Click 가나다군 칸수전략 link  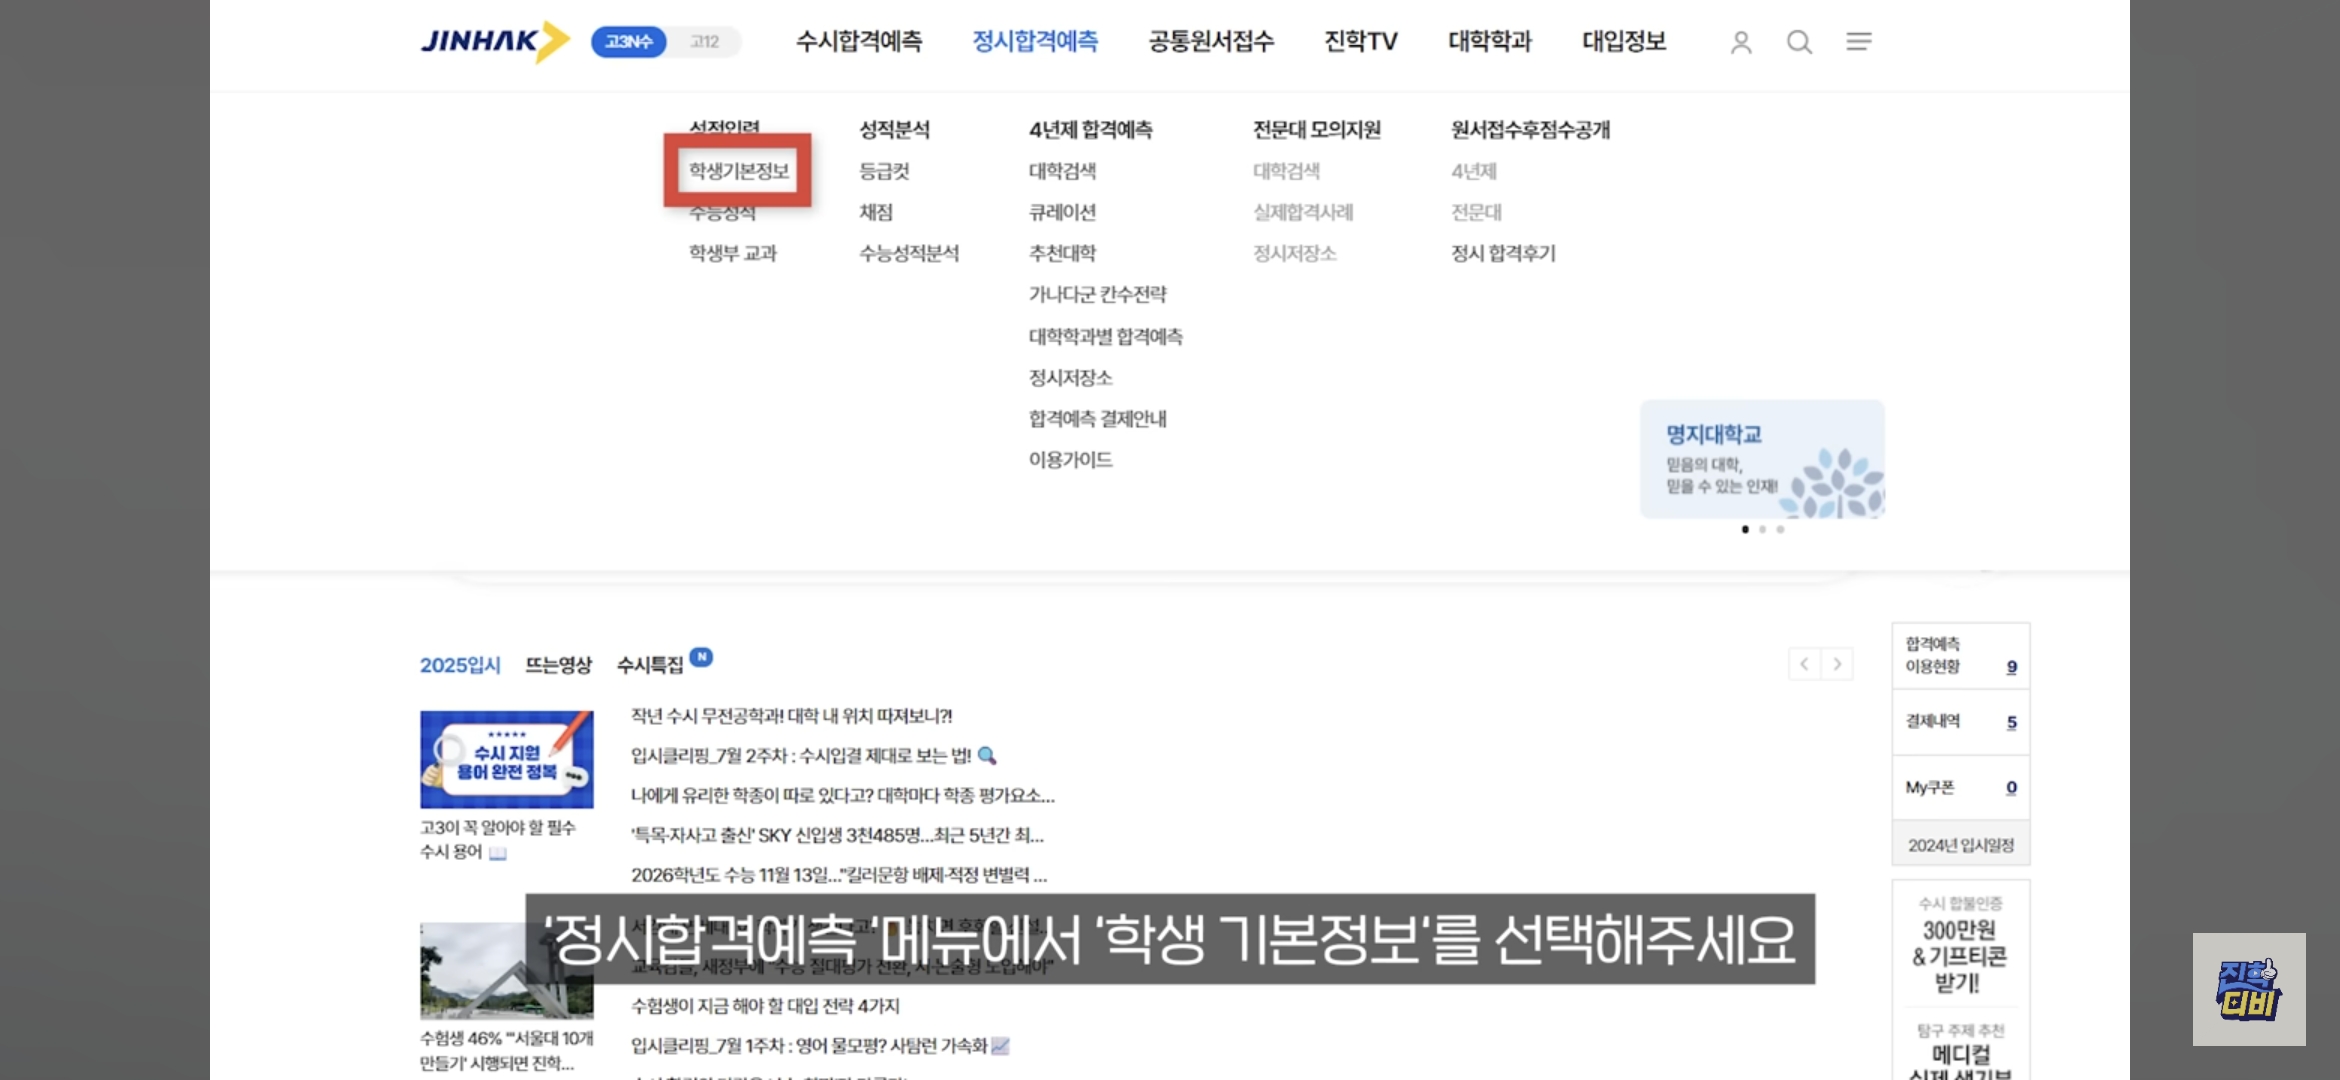[x=1097, y=294]
